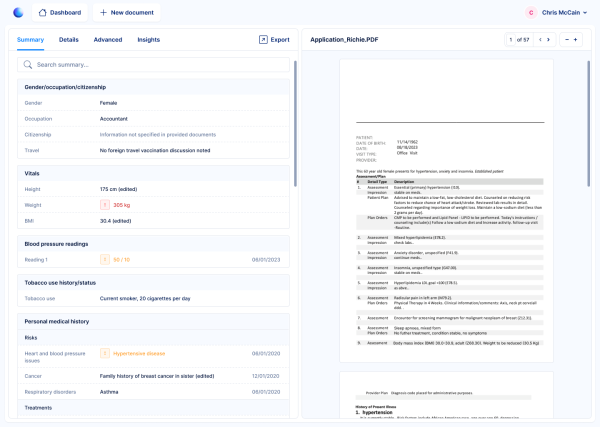The image size is (600, 427).
Task: Click the Application_Richie.PDF file title
Action: pos(344,40)
